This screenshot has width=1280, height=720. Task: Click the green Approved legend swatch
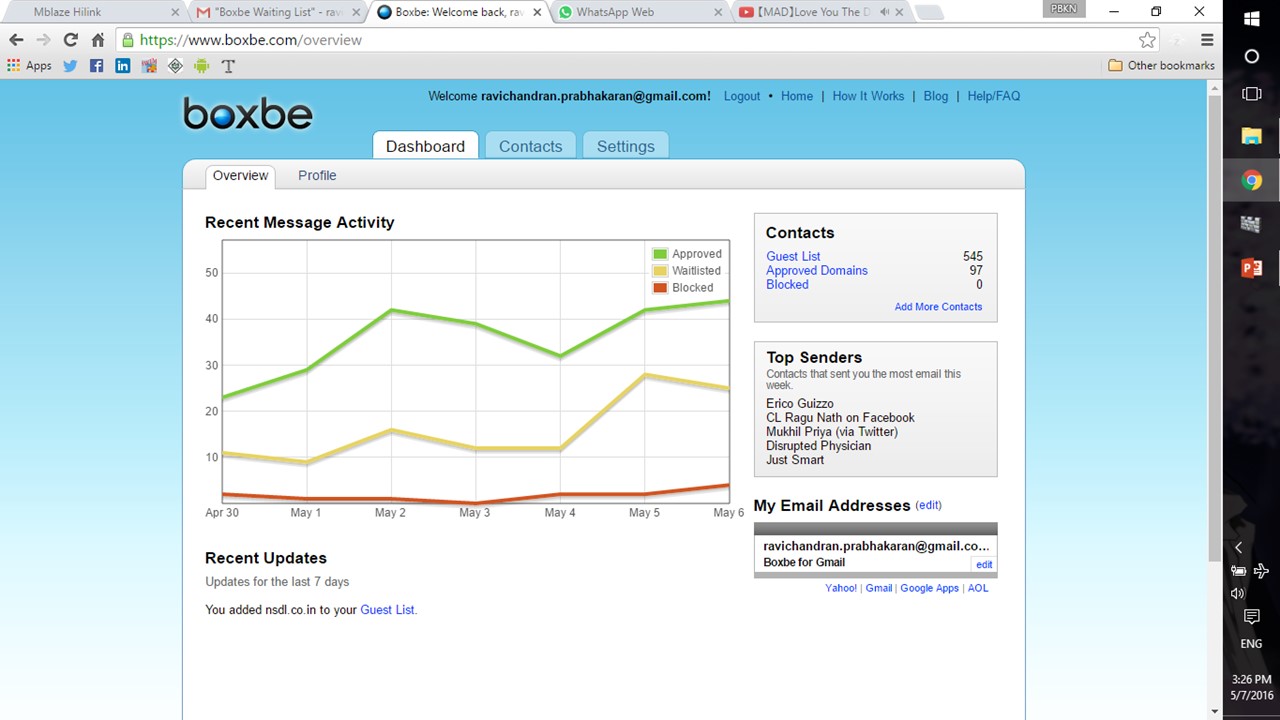(x=660, y=254)
